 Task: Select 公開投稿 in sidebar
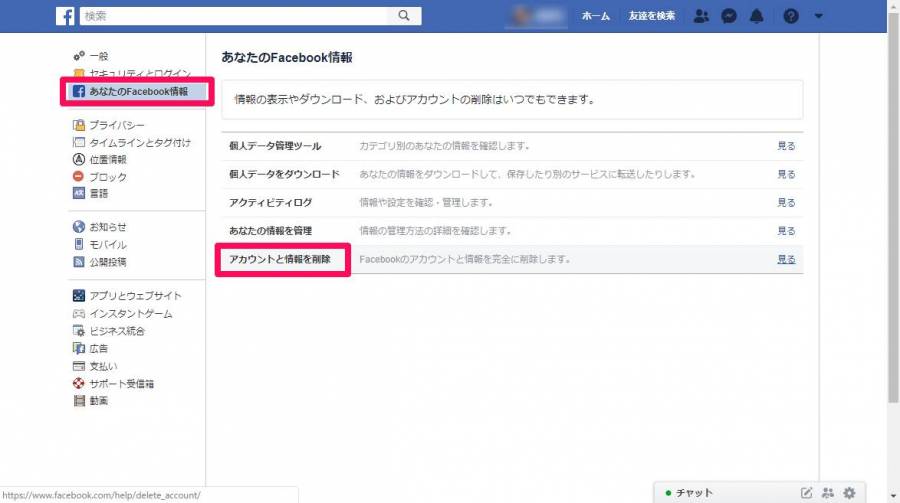pyautogui.click(x=108, y=262)
